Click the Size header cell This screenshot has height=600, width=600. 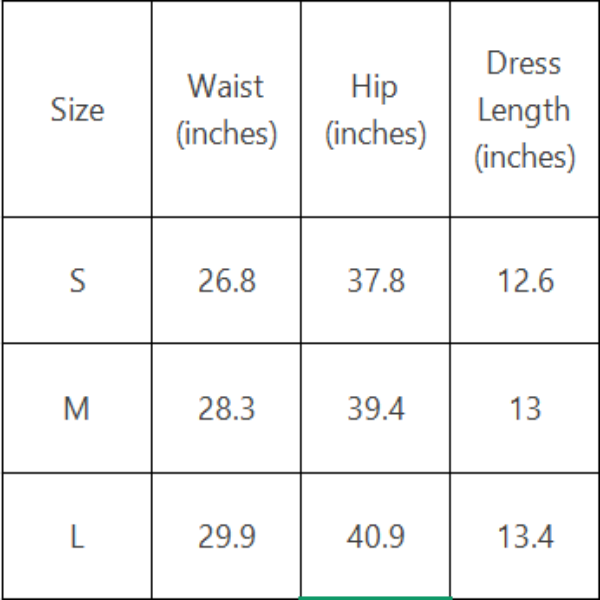[77, 110]
